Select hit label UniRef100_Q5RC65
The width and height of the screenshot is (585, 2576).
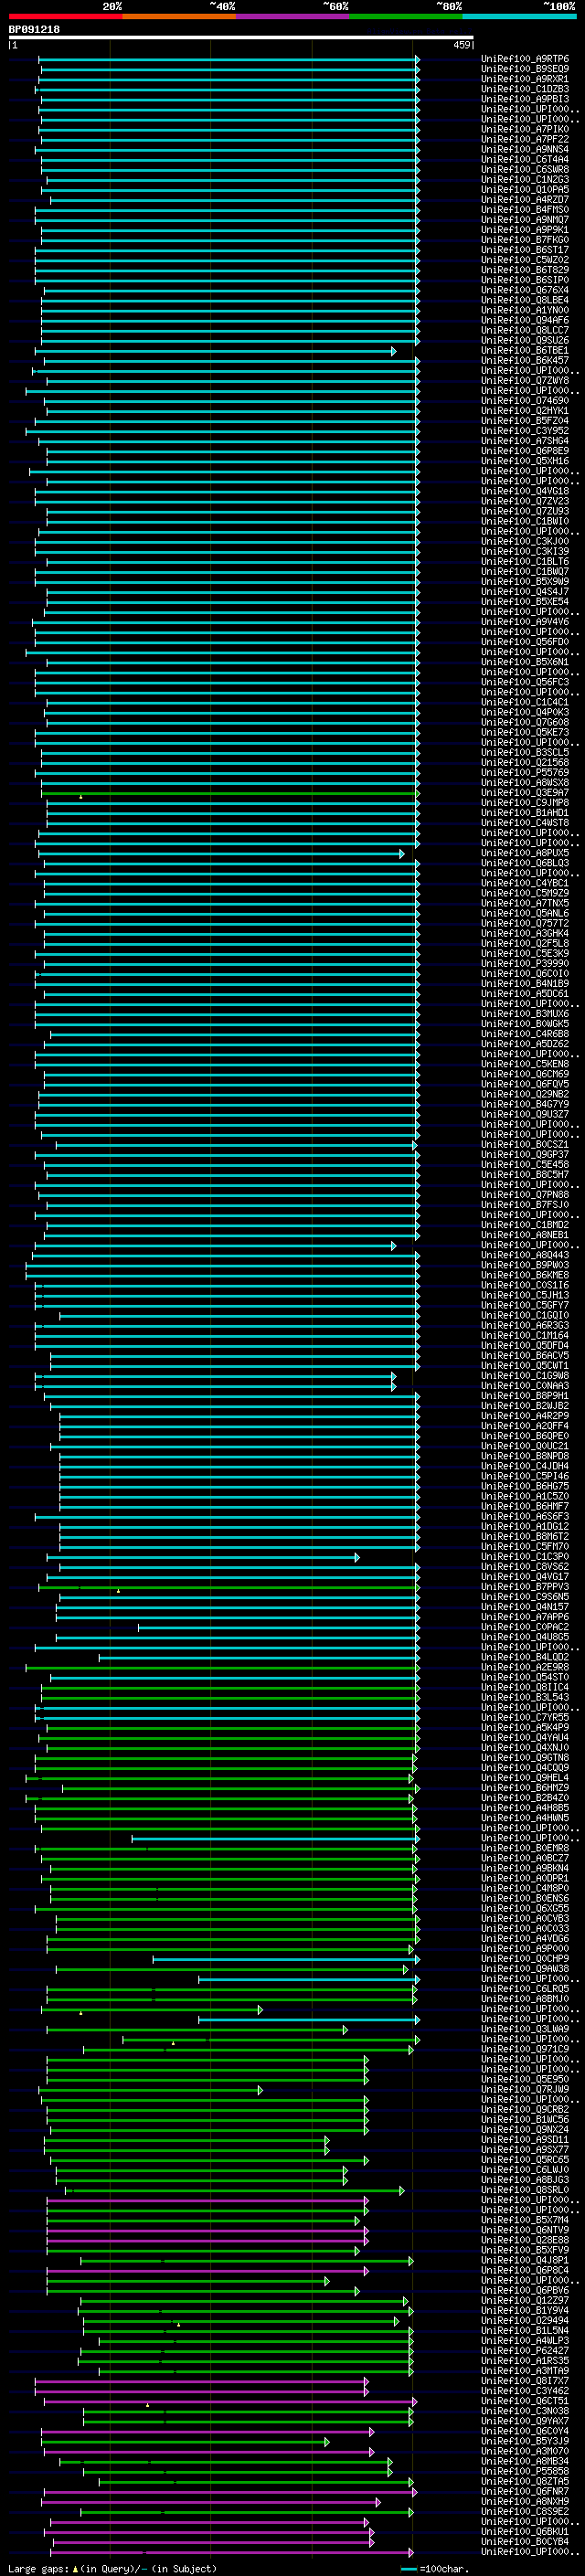click(x=525, y=2160)
